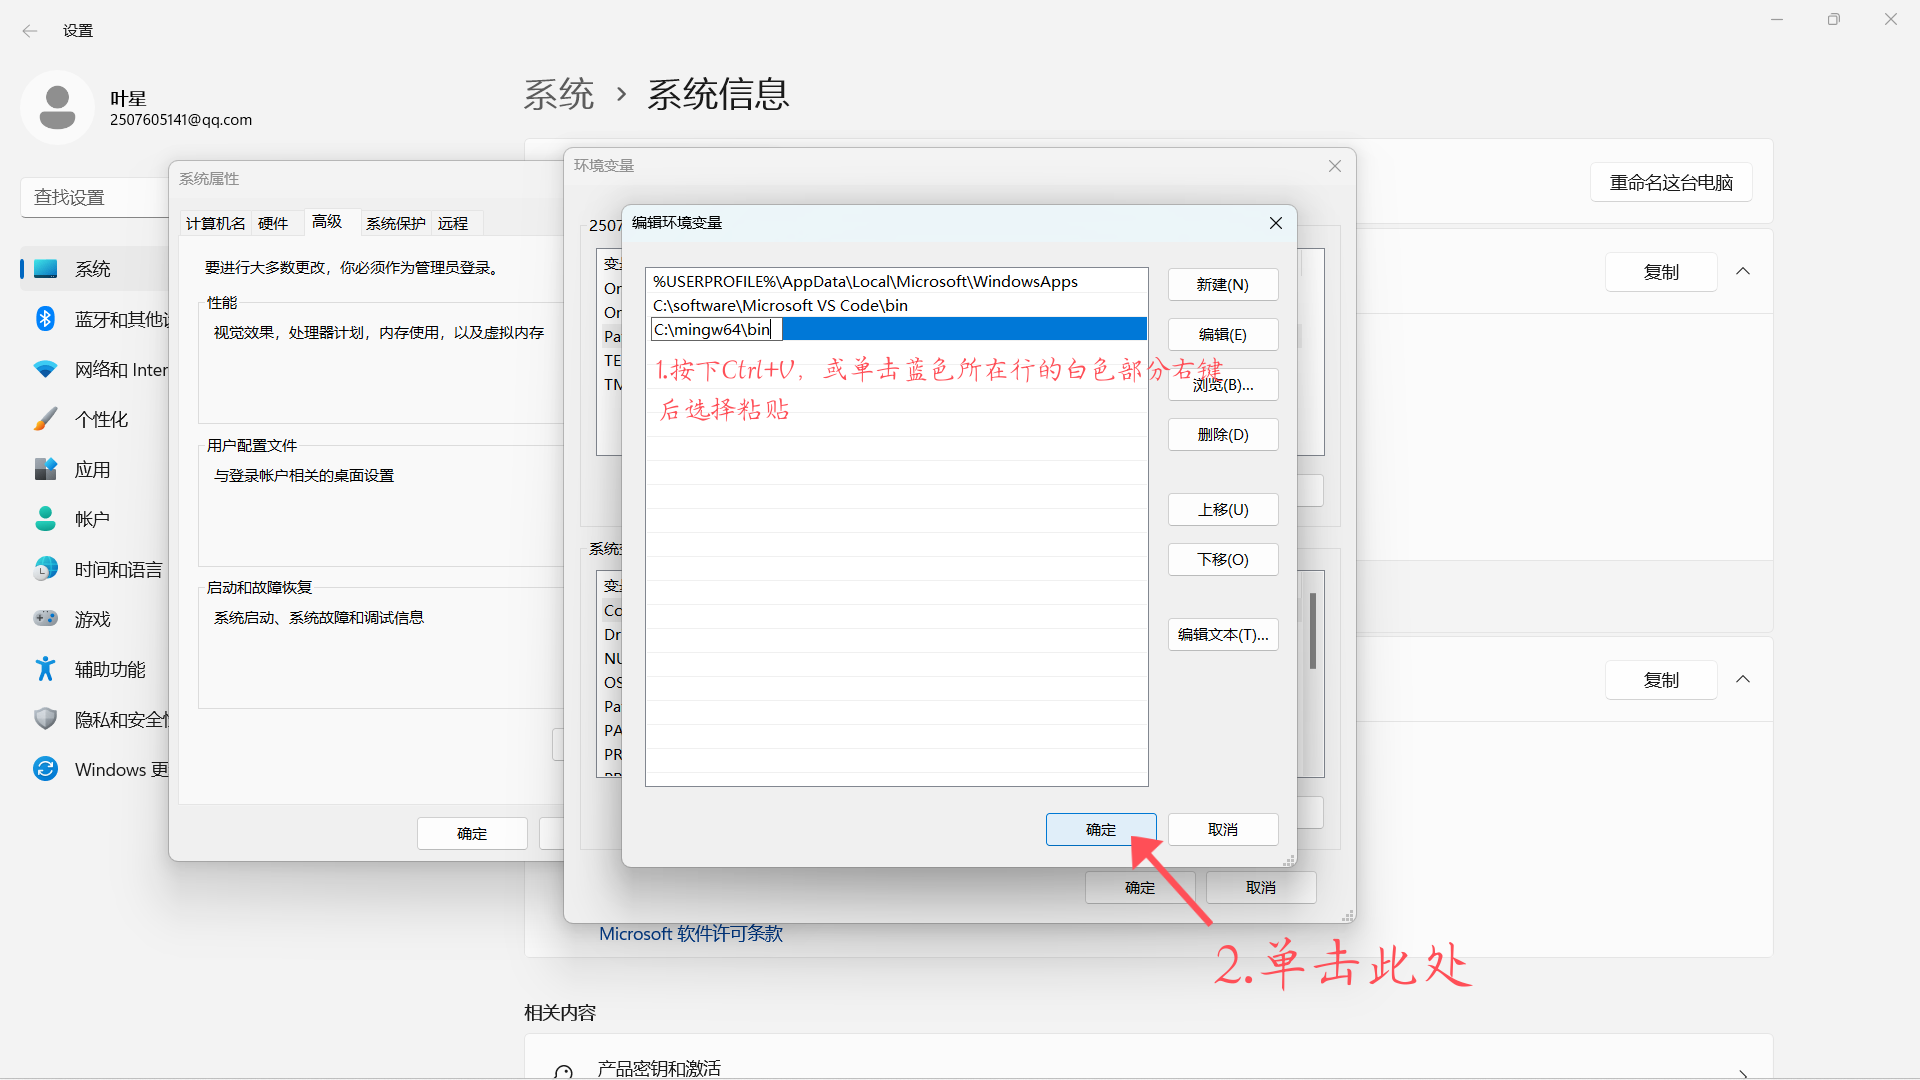
Task: Open Windows 更新 from sidebar
Action: click(x=45, y=768)
